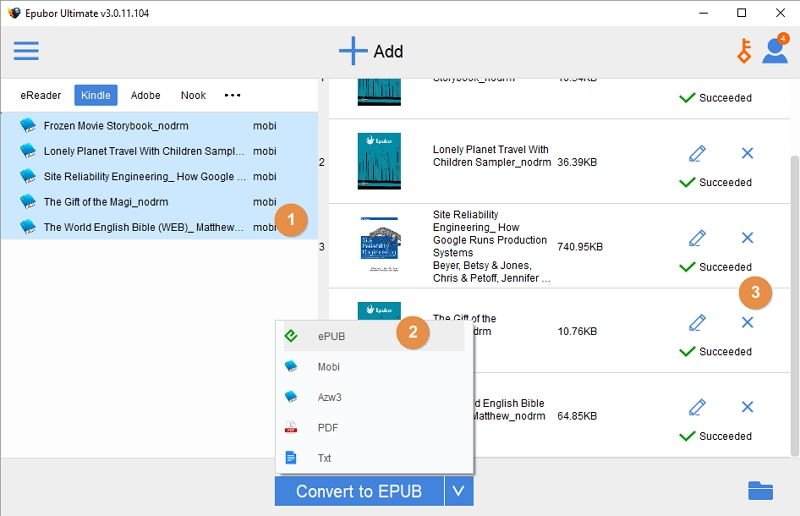Click book icon beside The Gift of the Magi
This screenshot has width=800, height=516.
[28, 202]
